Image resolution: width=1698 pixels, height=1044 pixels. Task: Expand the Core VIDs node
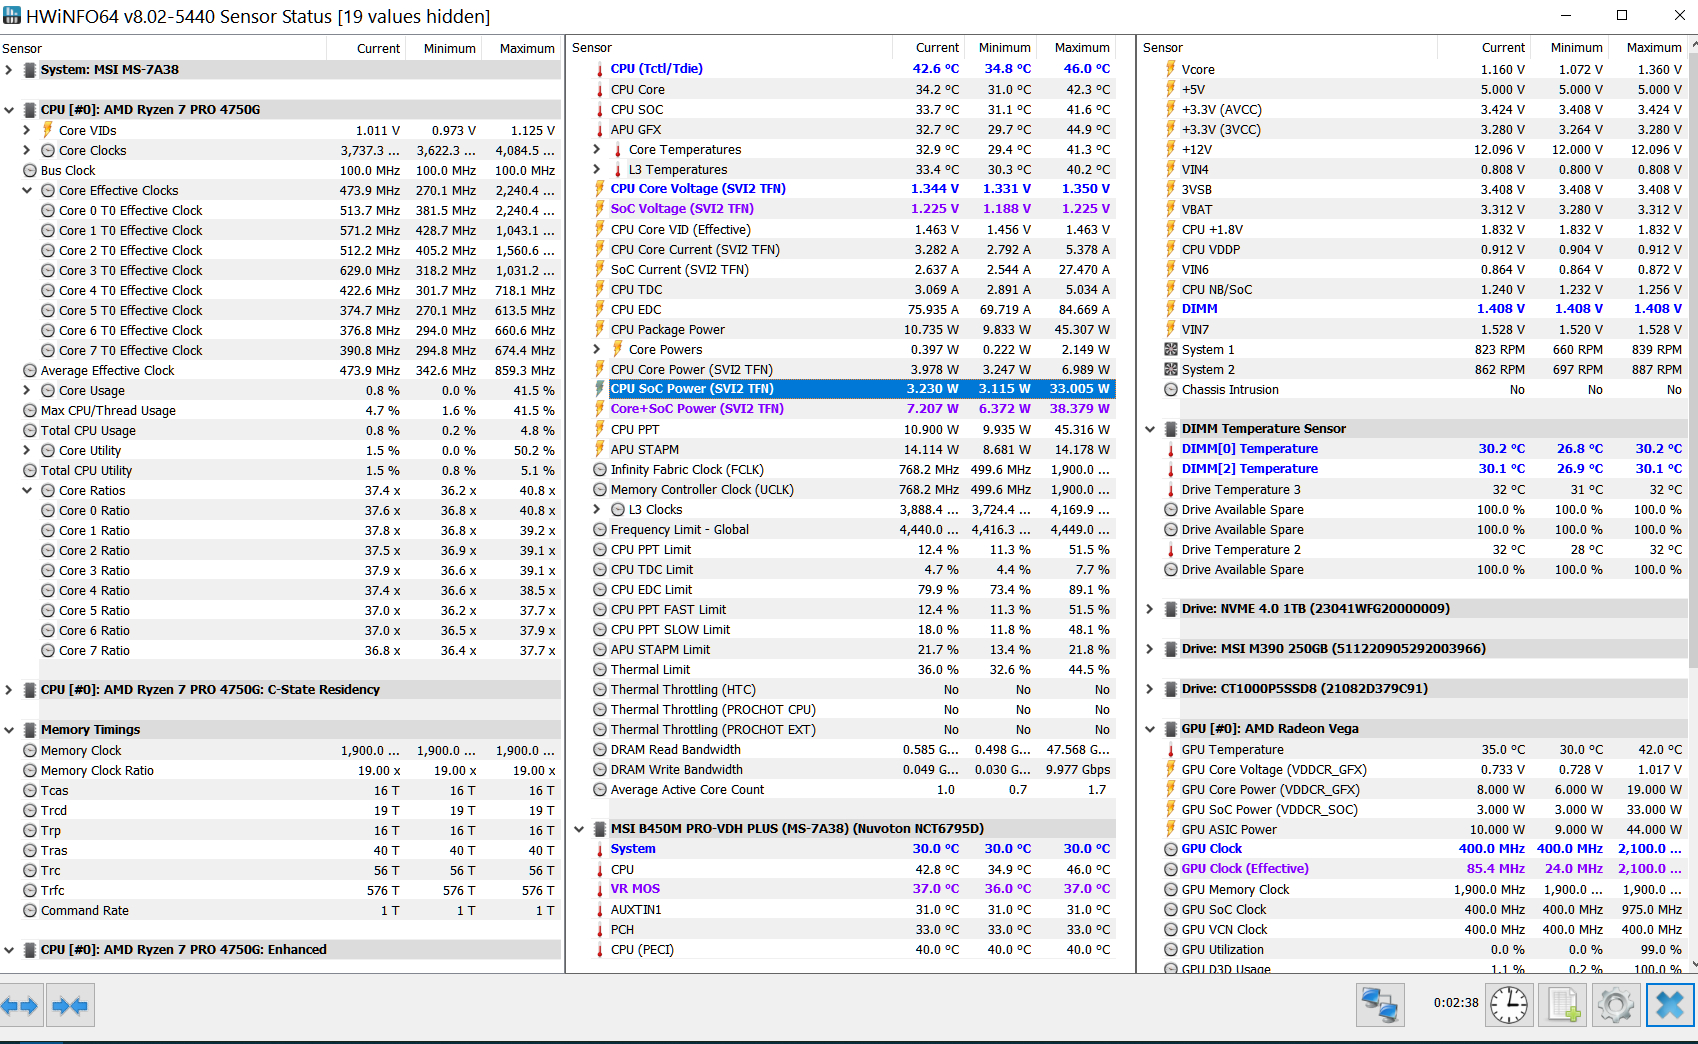pos(27,130)
